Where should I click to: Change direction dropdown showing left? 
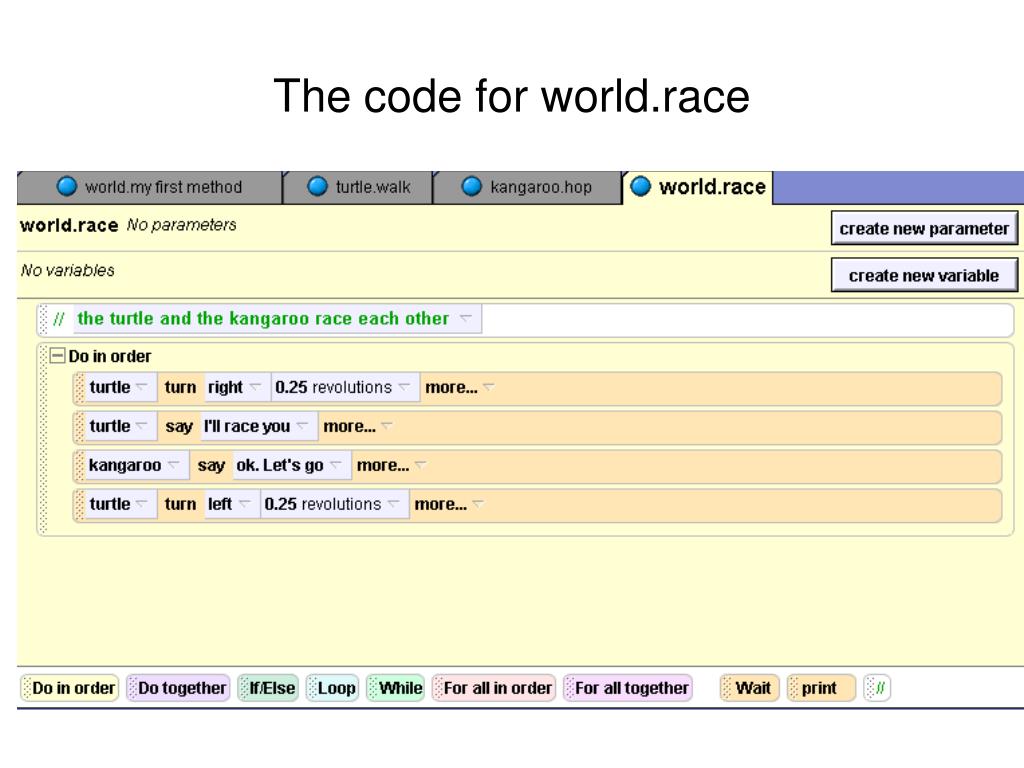pos(230,504)
